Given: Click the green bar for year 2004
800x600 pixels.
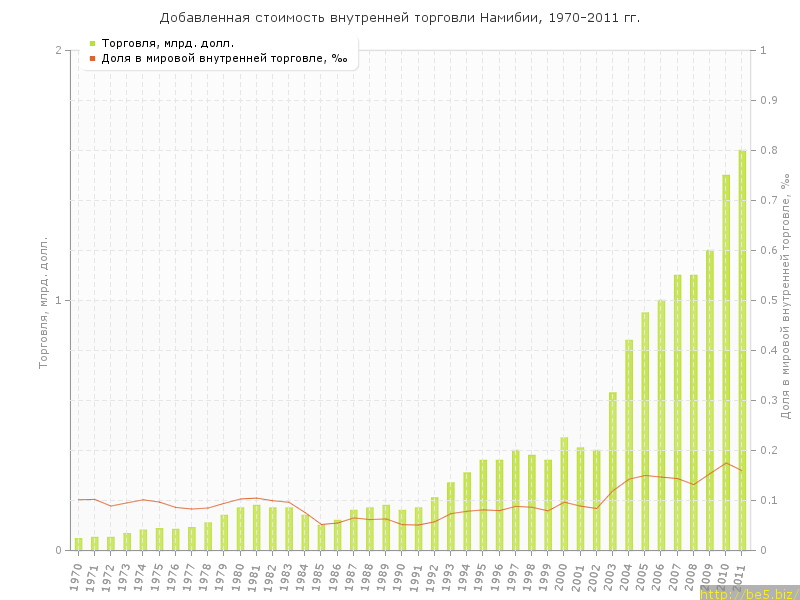Looking at the screenshot, I should (629, 445).
